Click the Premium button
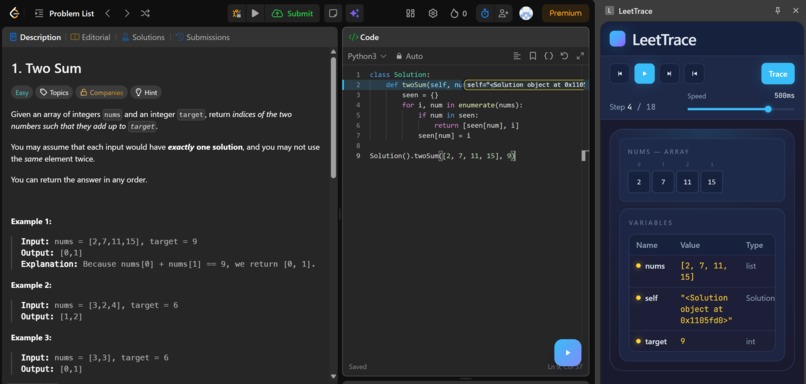Image resolution: width=806 pixels, height=384 pixels. [x=565, y=14]
